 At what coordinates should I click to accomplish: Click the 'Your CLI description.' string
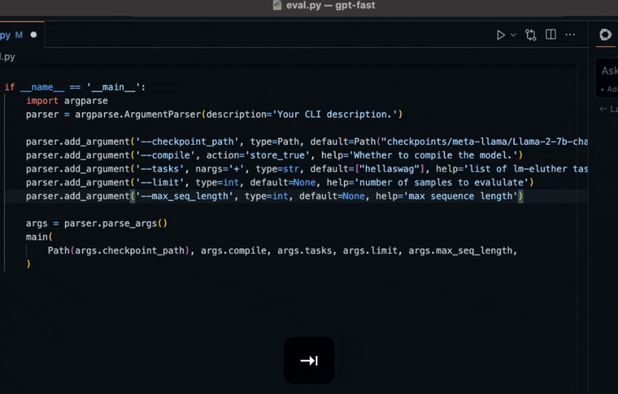[x=335, y=115]
